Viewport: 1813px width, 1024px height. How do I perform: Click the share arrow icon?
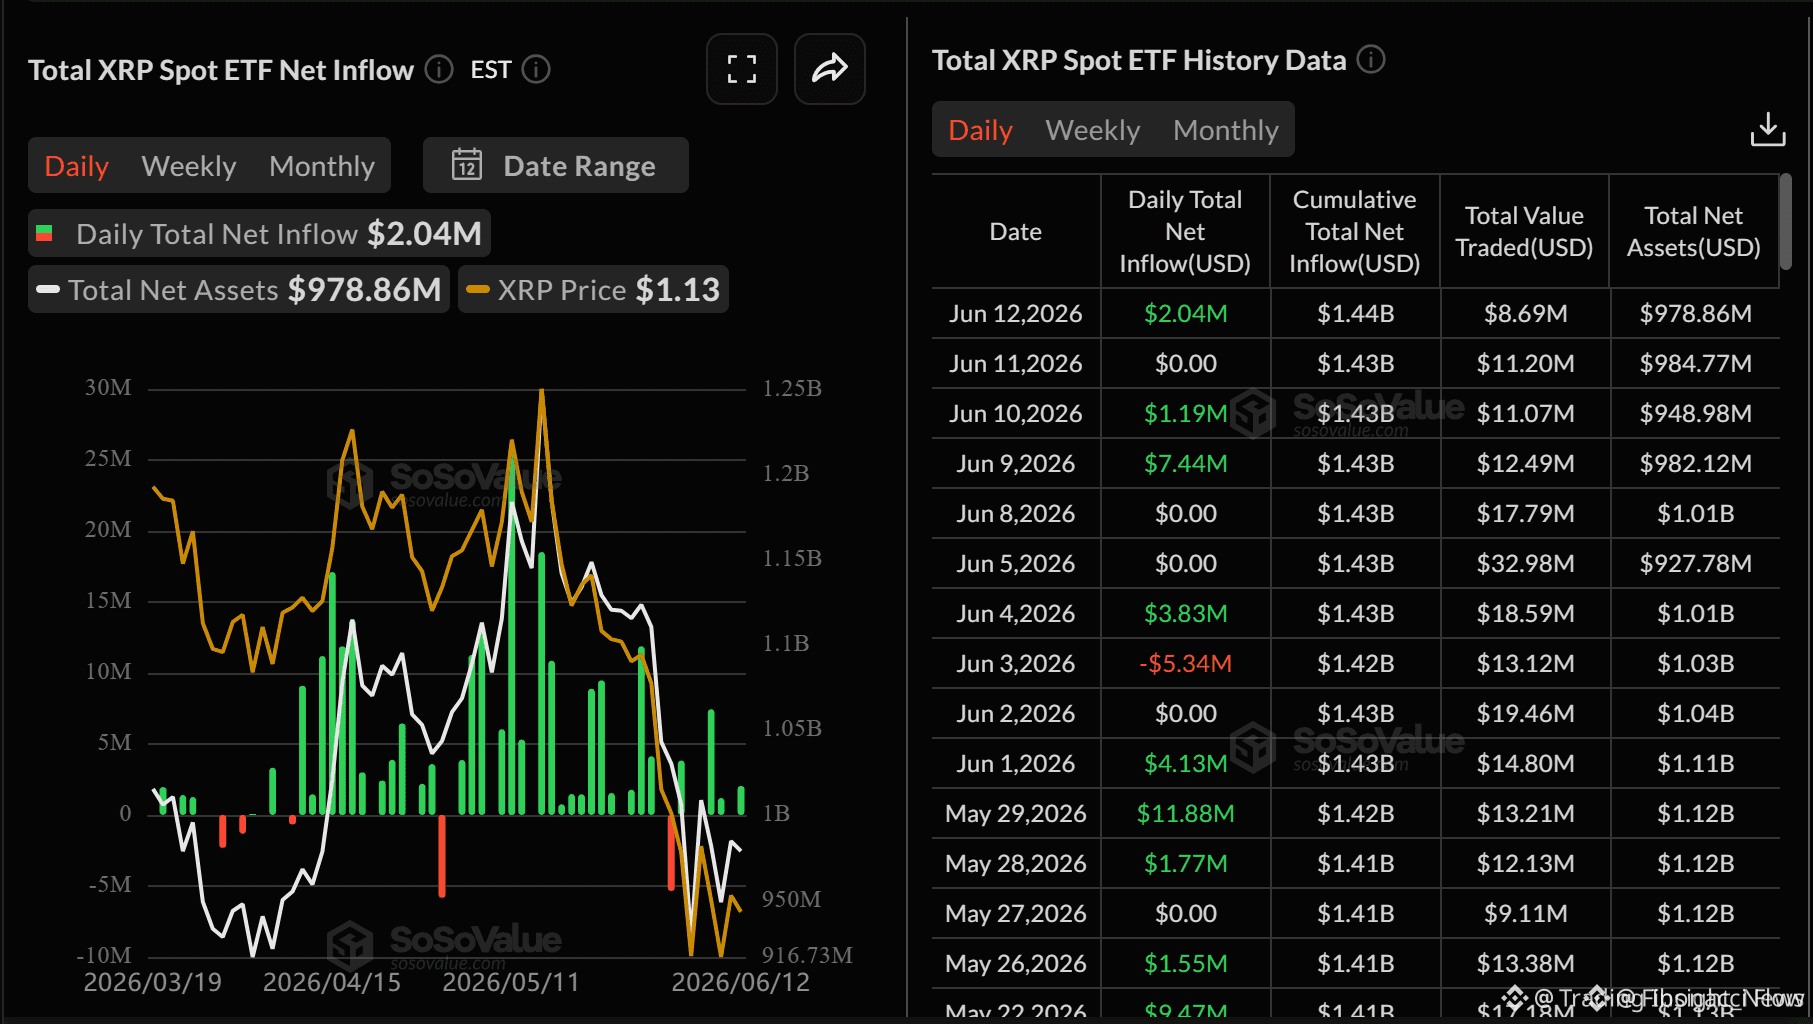click(x=830, y=69)
